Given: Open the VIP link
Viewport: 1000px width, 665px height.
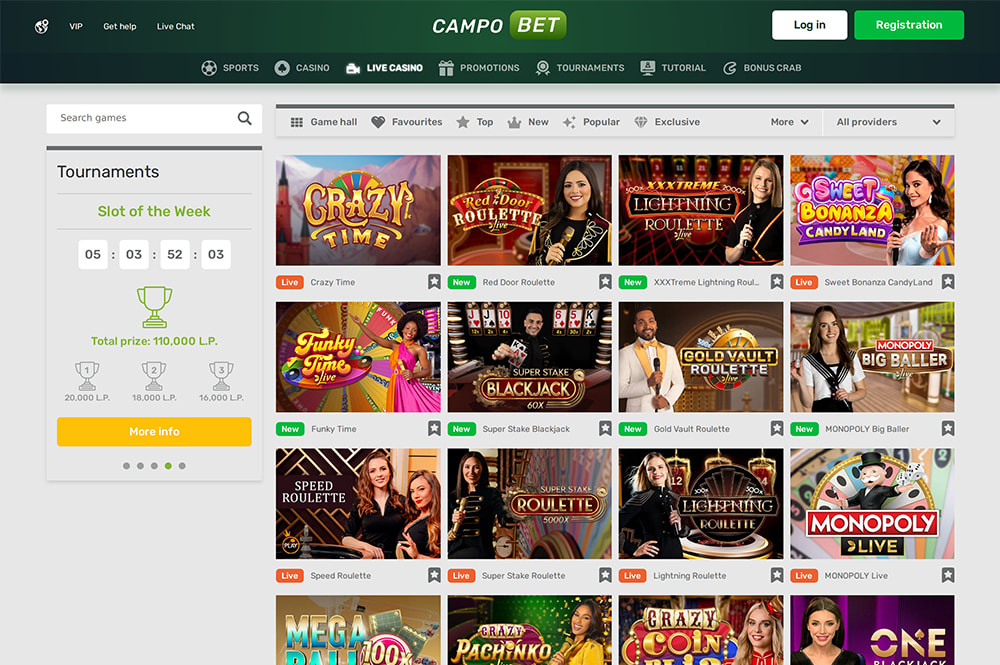Looking at the screenshot, I should pos(76,26).
